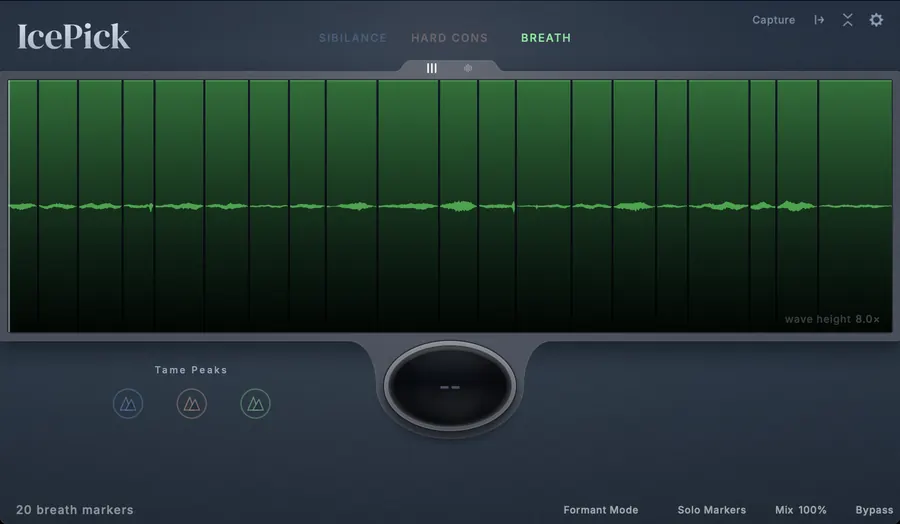
Task: Click the arrow-to-bar icon beside Capture
Action: 819,20
